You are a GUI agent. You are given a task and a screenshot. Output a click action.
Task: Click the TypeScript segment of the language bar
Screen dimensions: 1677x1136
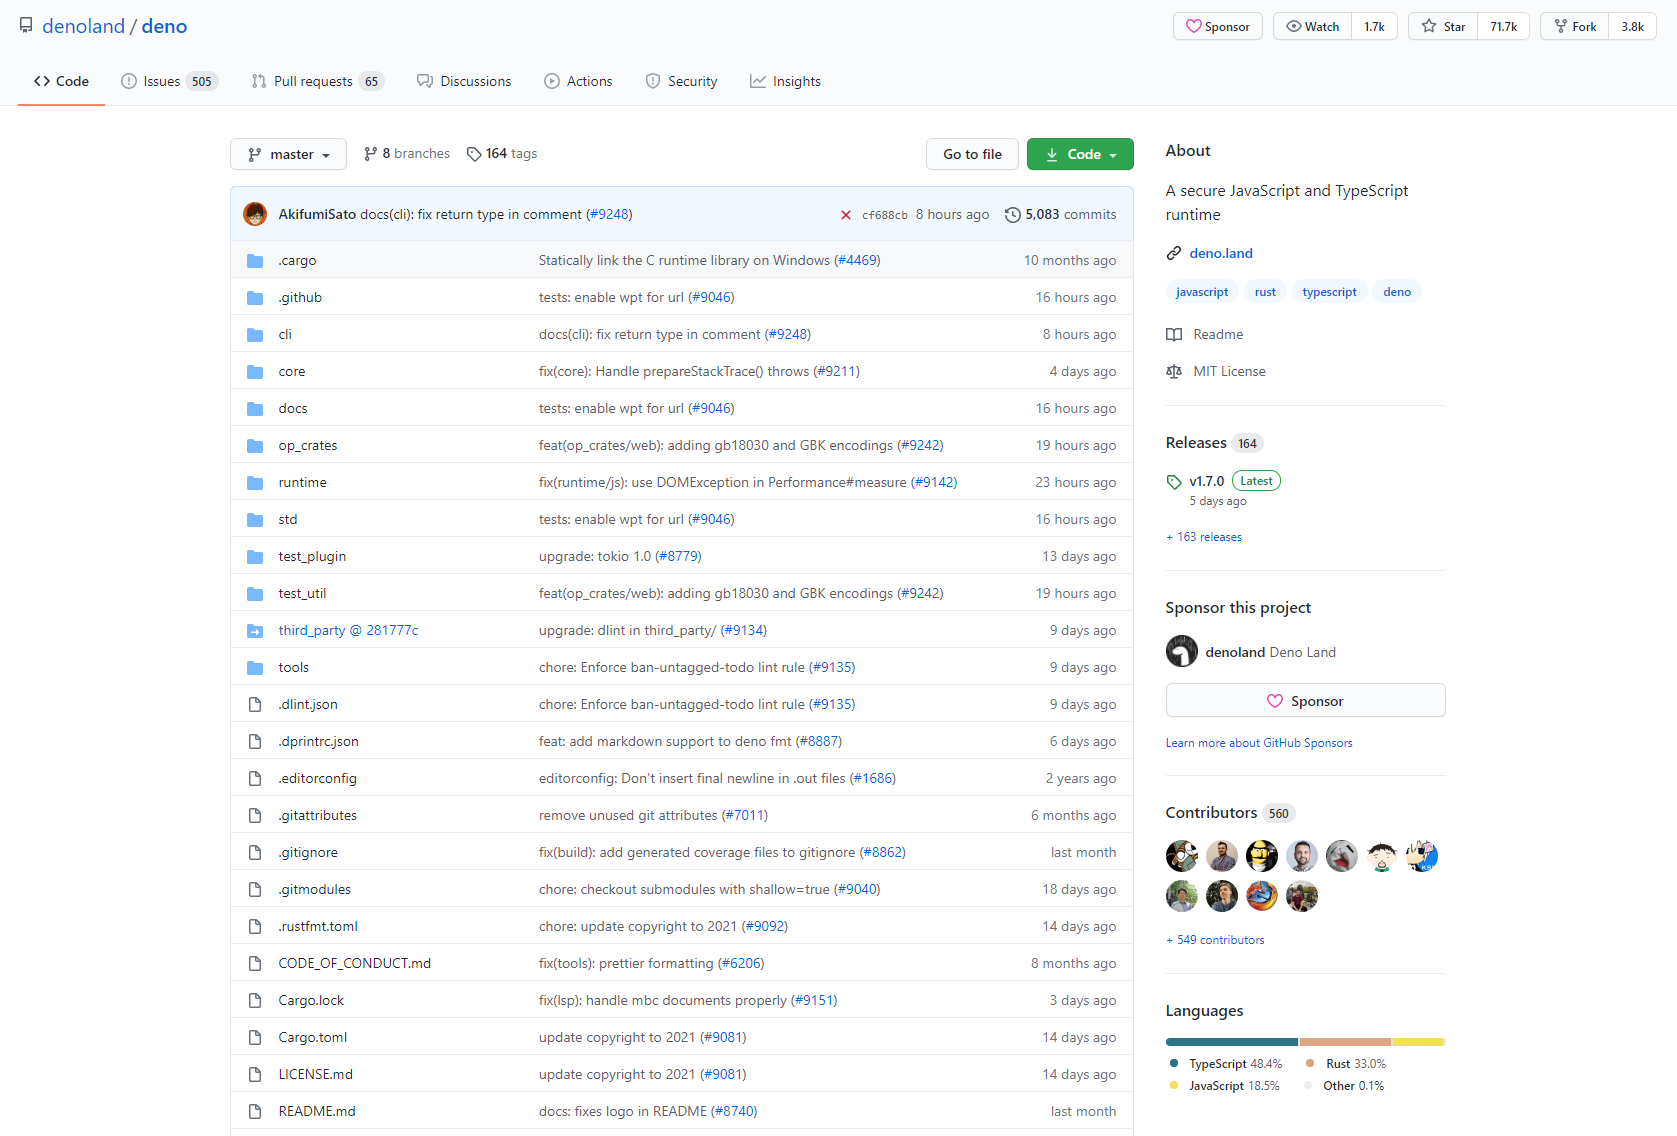pyautogui.click(x=1232, y=1042)
